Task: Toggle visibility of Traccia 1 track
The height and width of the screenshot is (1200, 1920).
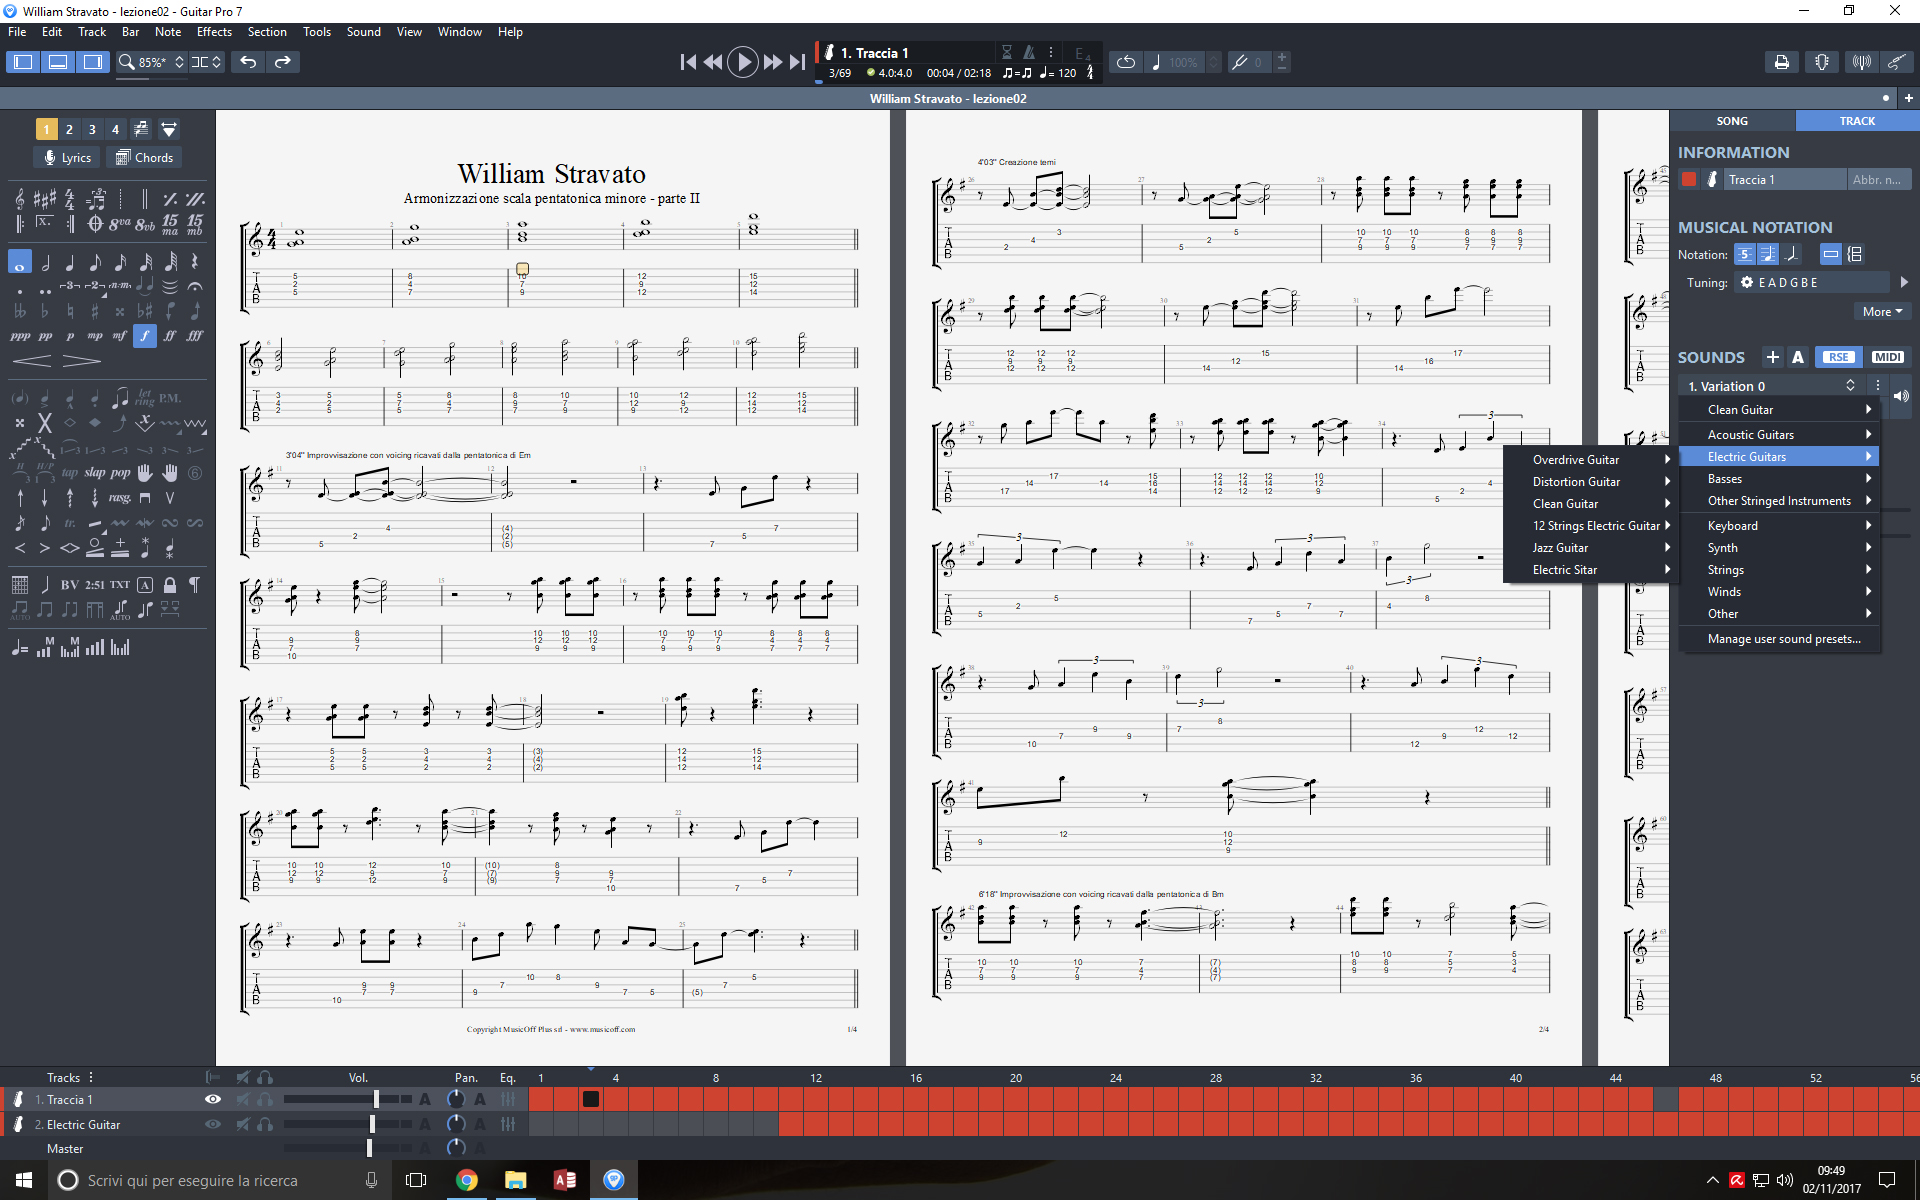Action: [x=213, y=1099]
